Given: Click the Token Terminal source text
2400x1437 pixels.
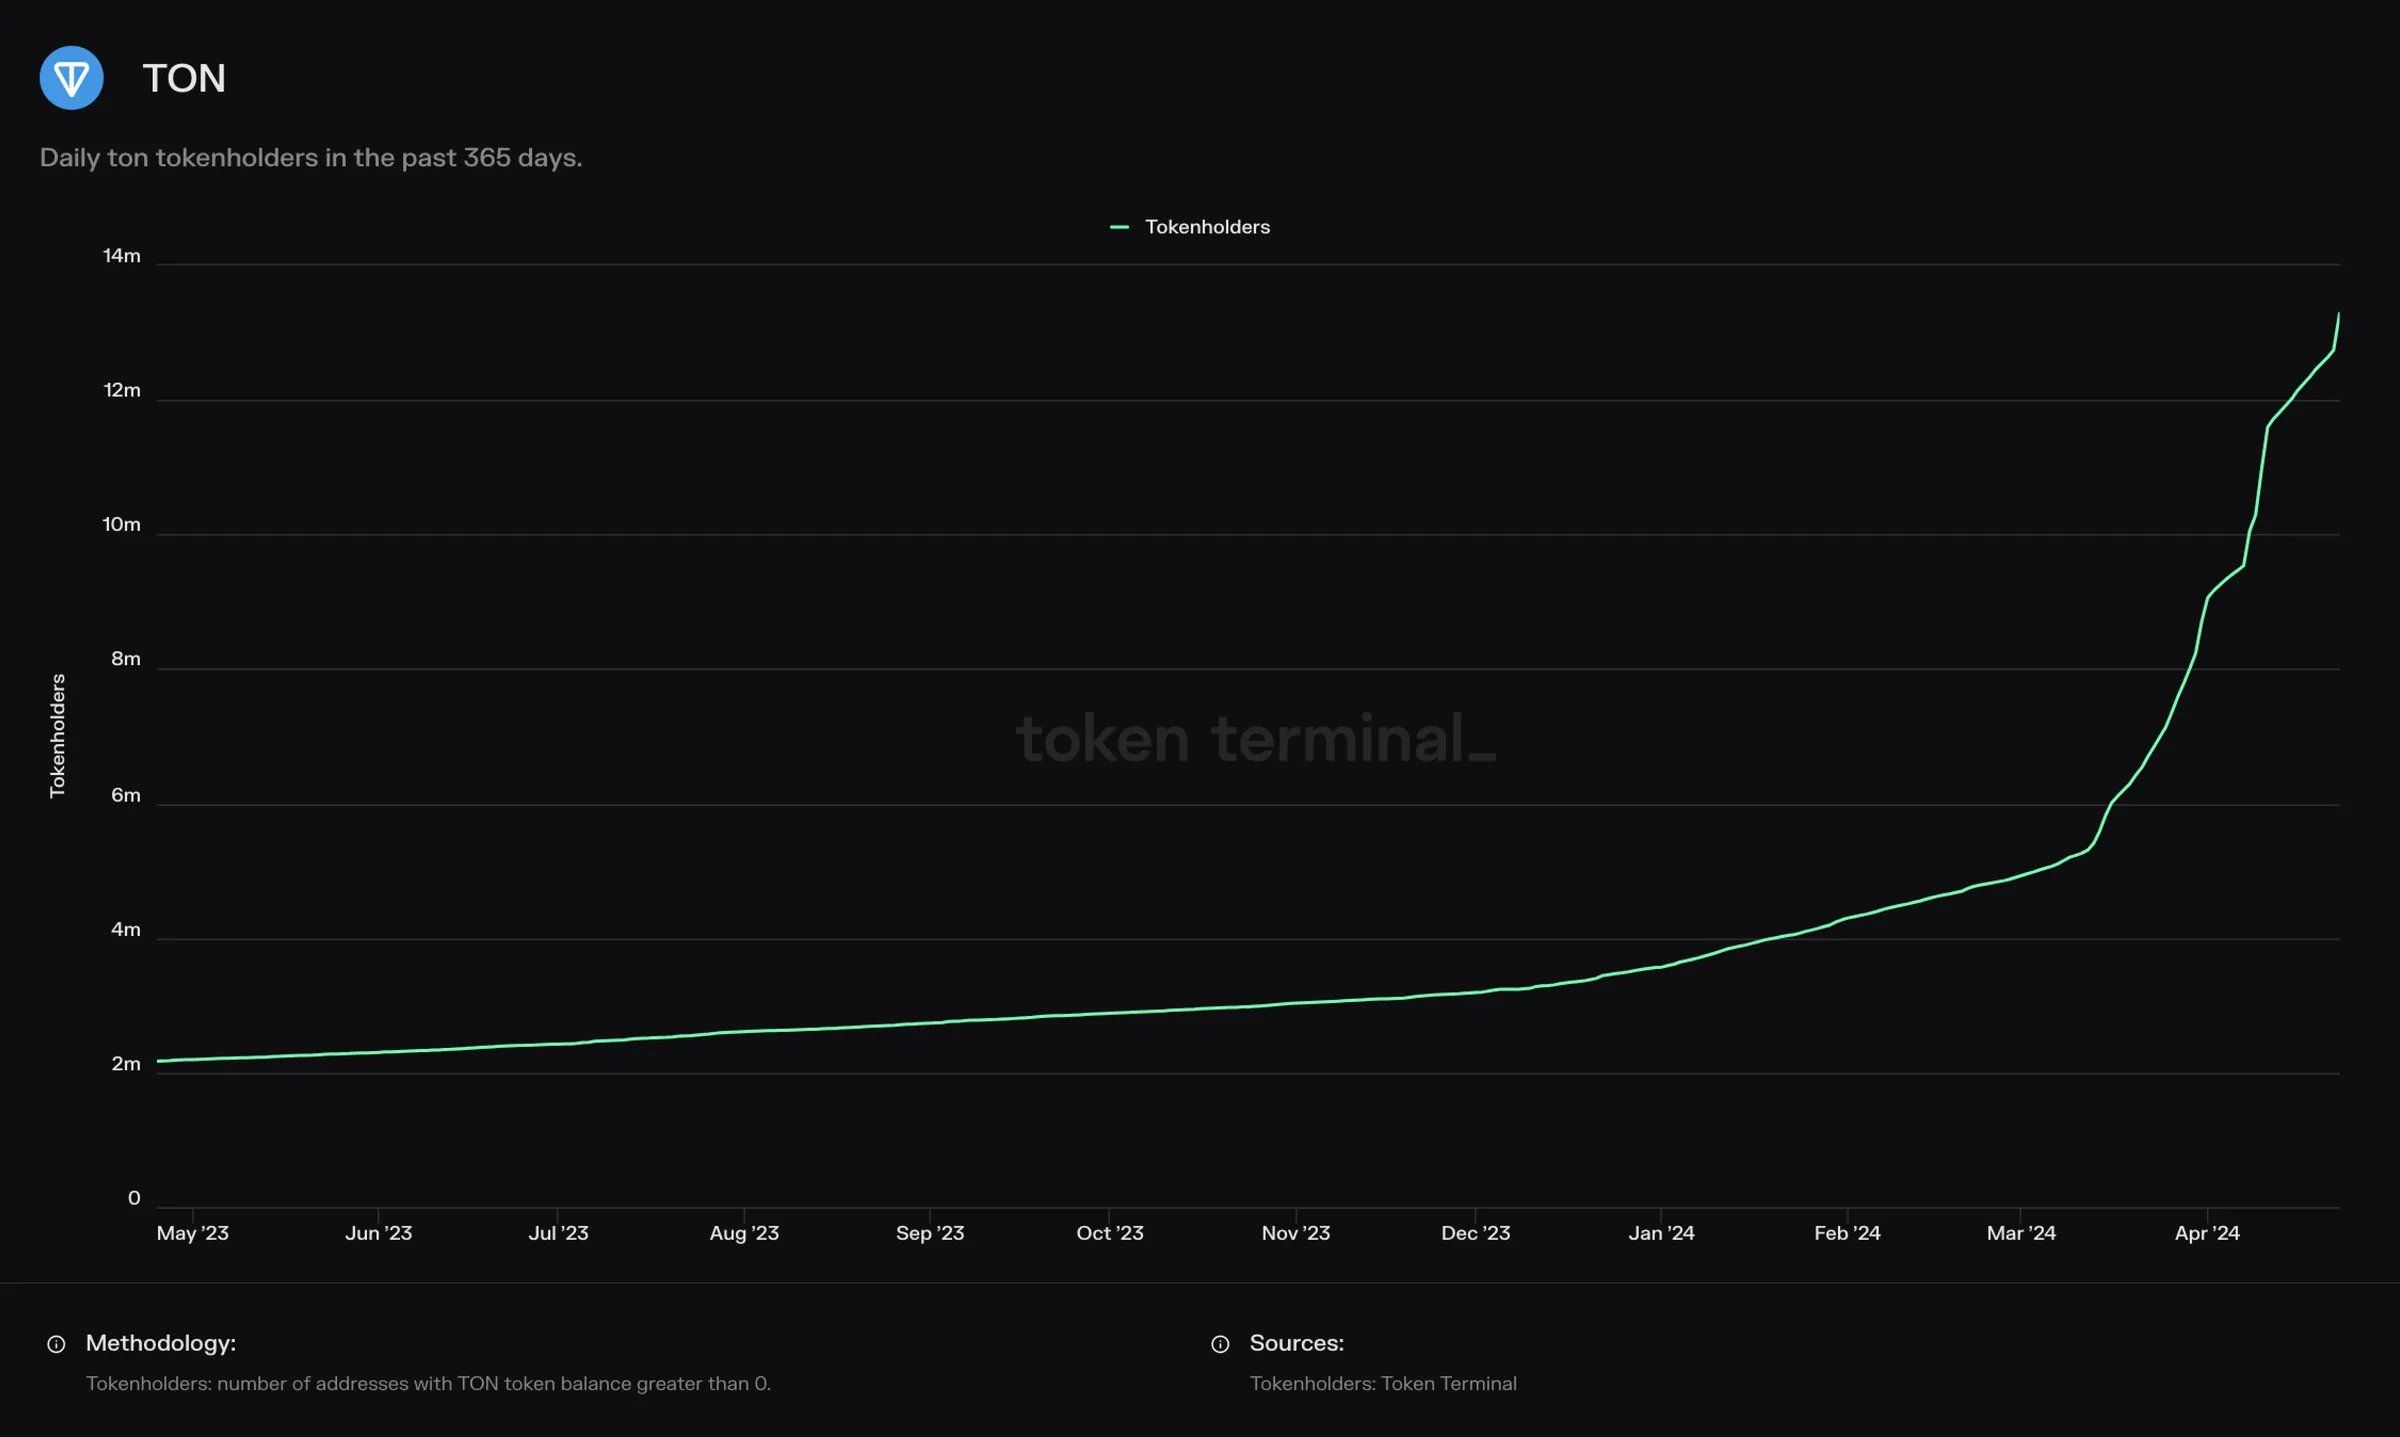Looking at the screenshot, I should coord(1383,1383).
